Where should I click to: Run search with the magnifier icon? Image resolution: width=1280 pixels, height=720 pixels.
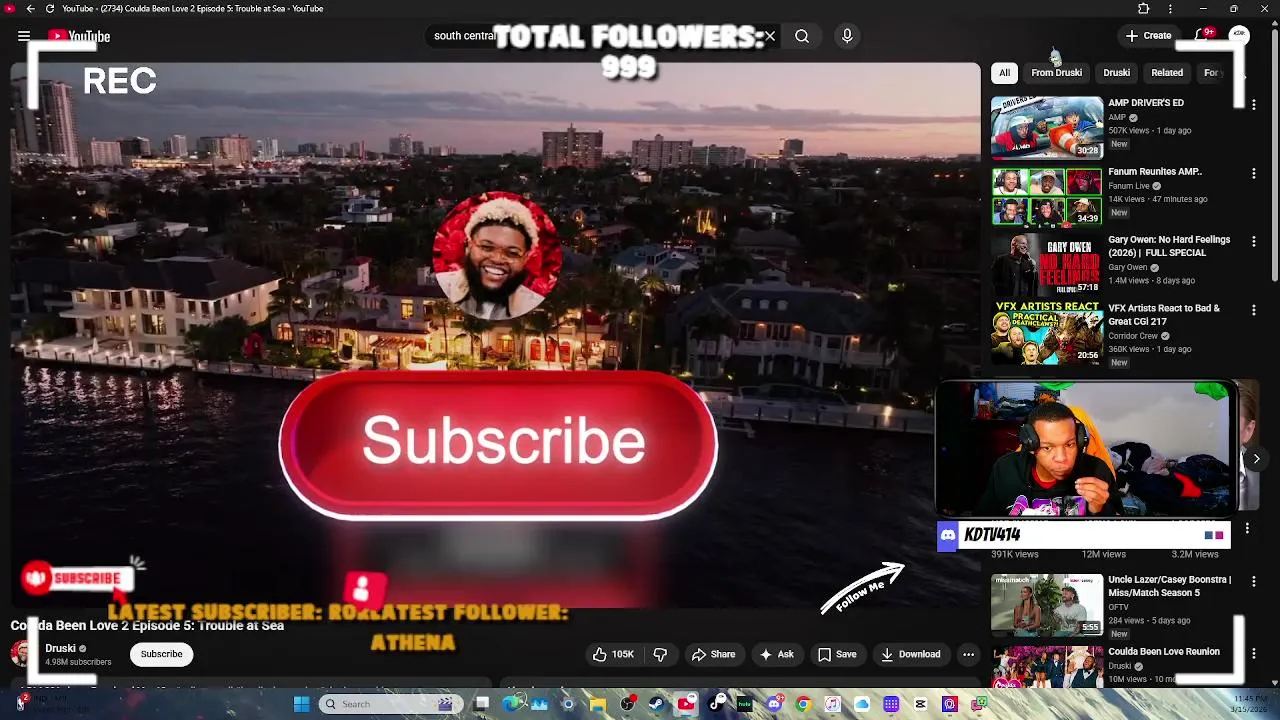[x=802, y=36]
